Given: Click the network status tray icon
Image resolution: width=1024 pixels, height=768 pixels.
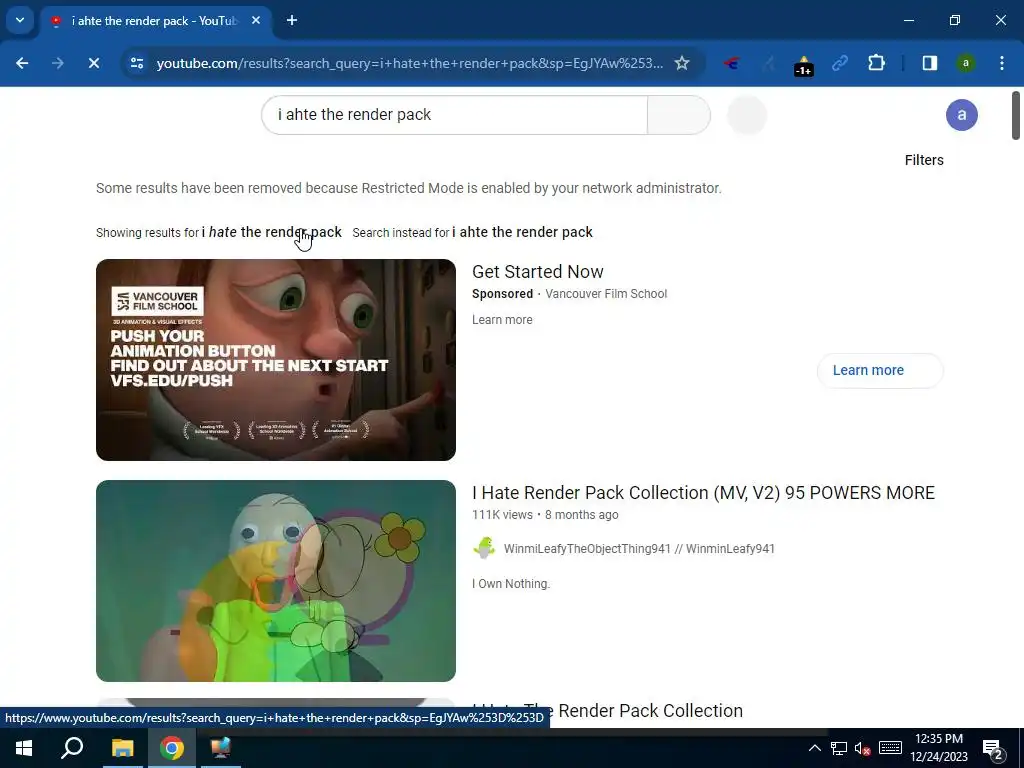Looking at the screenshot, I should (x=839, y=748).
